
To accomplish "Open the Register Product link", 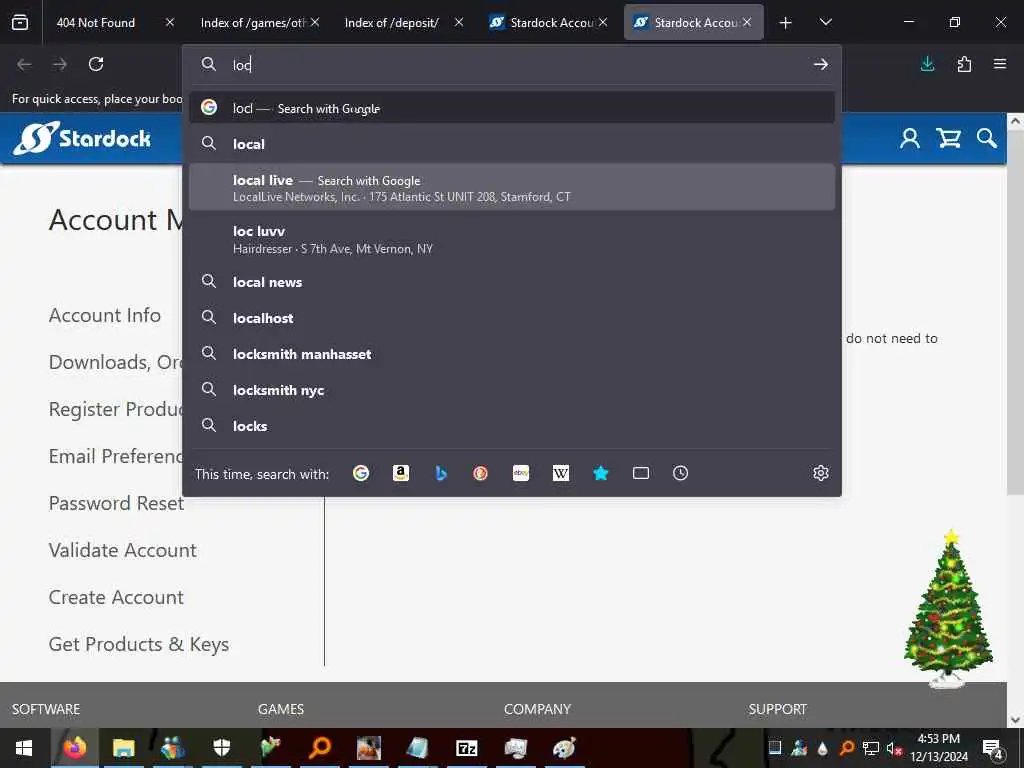I will tap(115, 409).
